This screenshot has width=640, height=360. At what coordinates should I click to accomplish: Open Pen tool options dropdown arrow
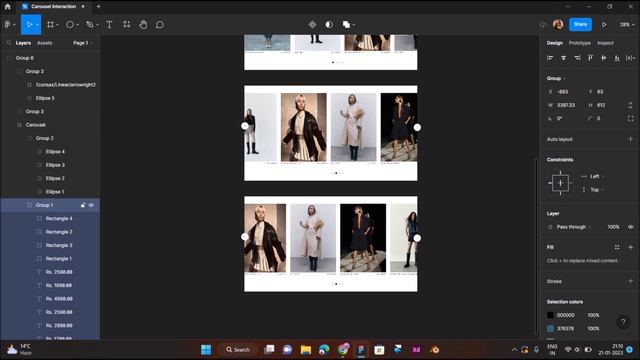coord(97,25)
